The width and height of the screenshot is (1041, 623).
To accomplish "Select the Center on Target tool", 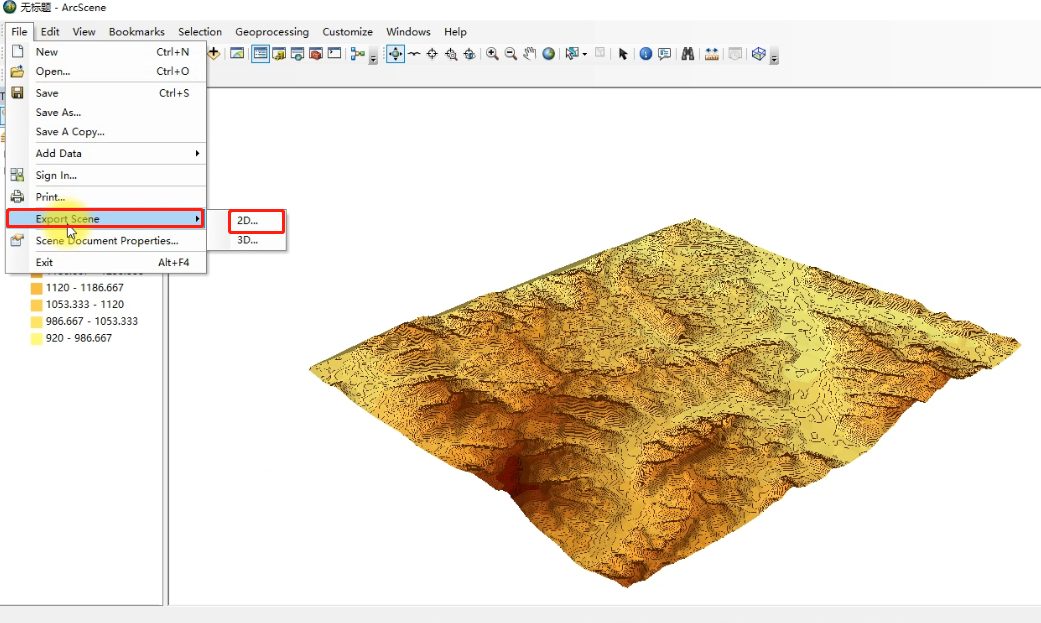I will 430,54.
